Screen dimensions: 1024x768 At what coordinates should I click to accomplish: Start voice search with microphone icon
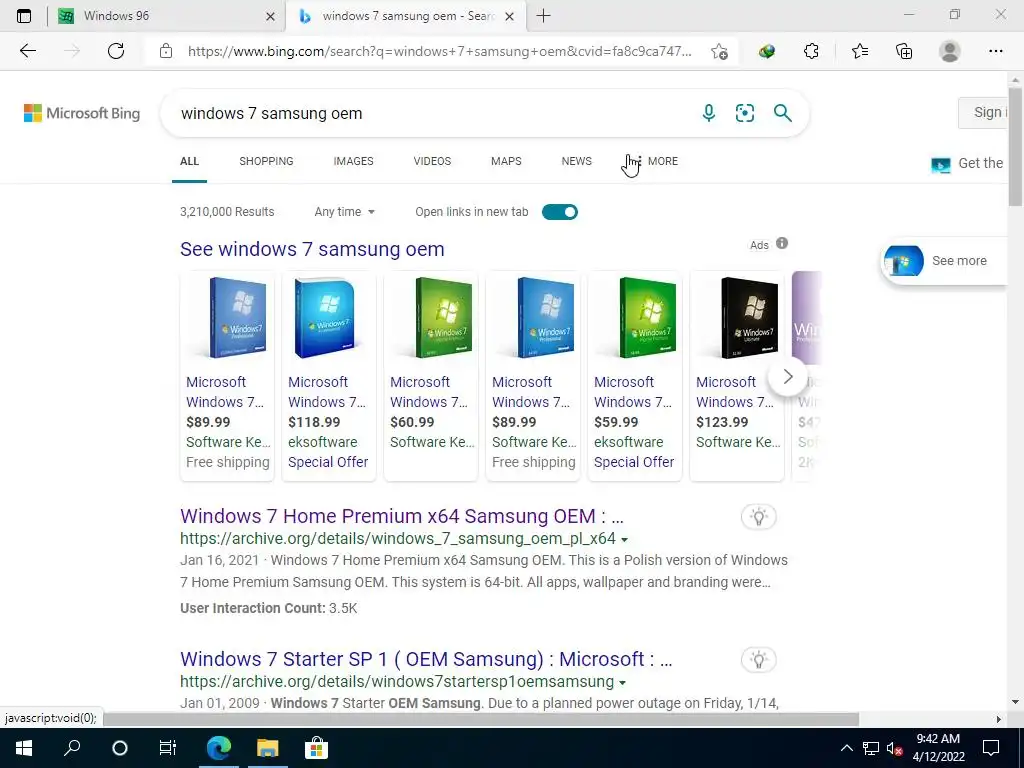click(x=709, y=113)
